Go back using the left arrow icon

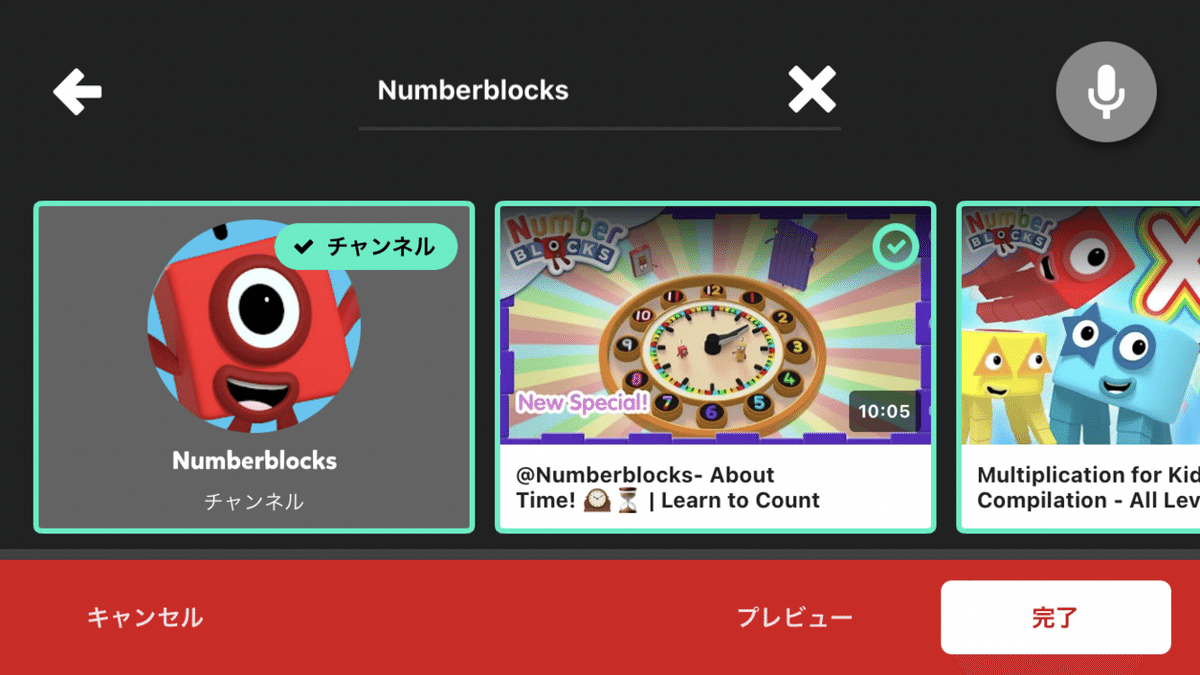click(x=77, y=92)
